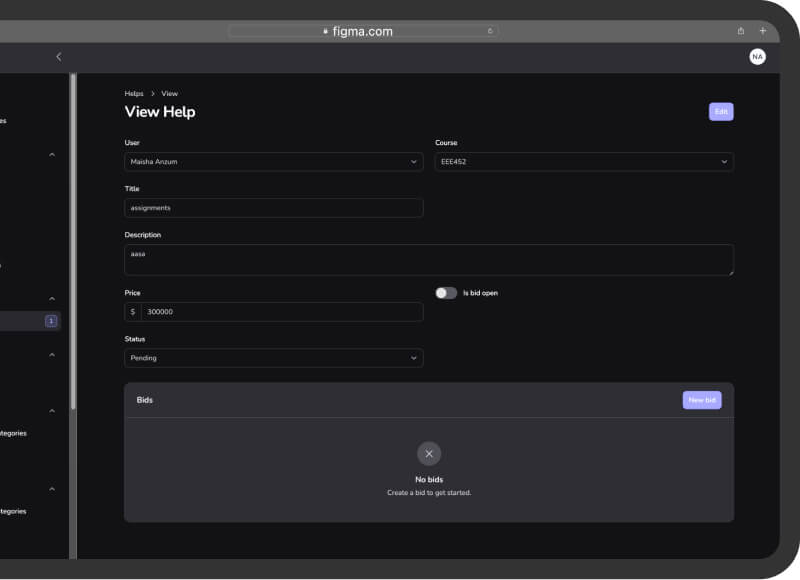Click the badge showing 1 in sidebar
Viewport: 800px width, 580px height.
[51, 321]
